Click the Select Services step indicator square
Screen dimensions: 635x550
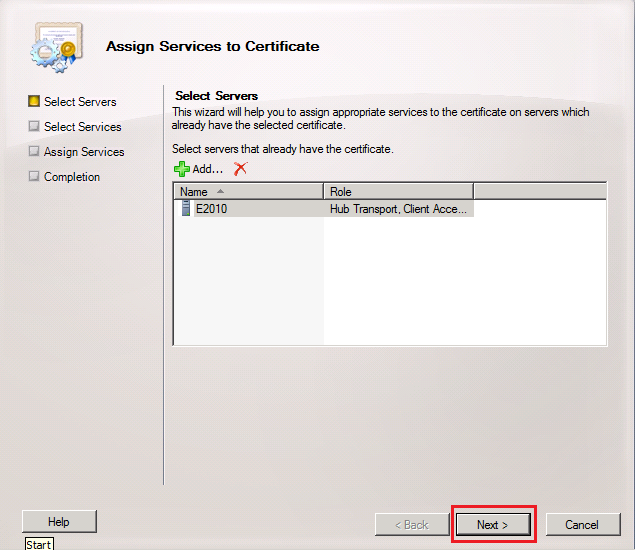coord(34,126)
